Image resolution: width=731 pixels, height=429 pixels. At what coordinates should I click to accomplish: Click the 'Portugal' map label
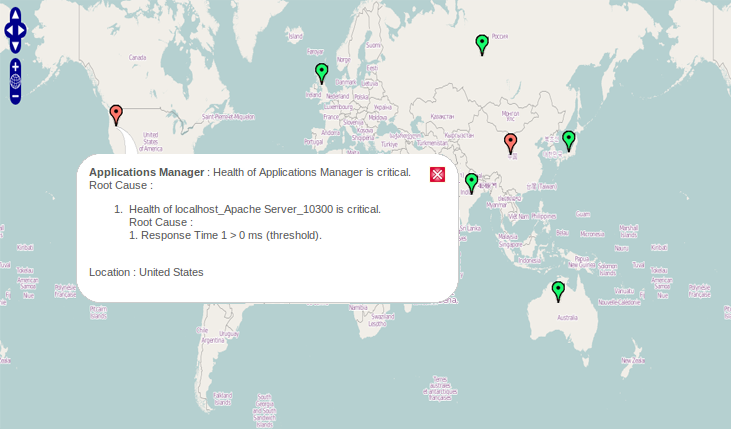tap(313, 142)
